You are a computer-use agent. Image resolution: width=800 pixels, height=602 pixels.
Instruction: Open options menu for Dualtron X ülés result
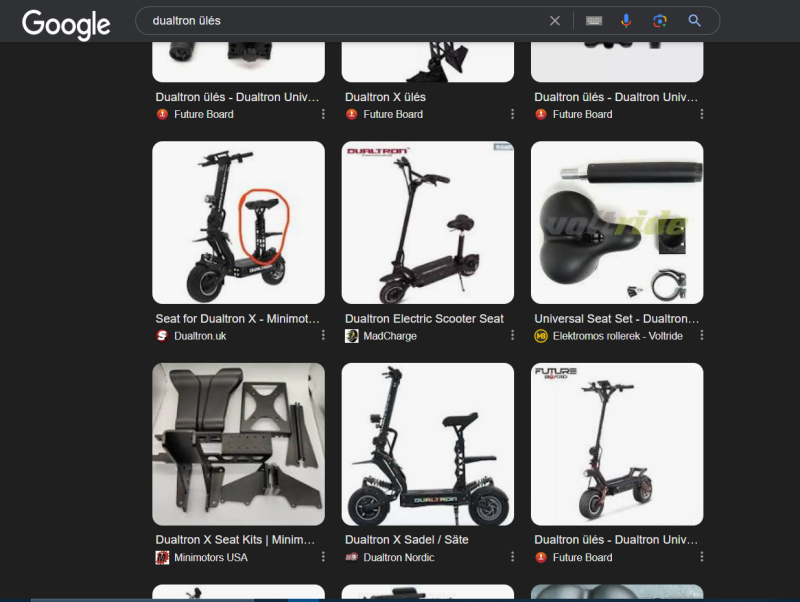(512, 114)
